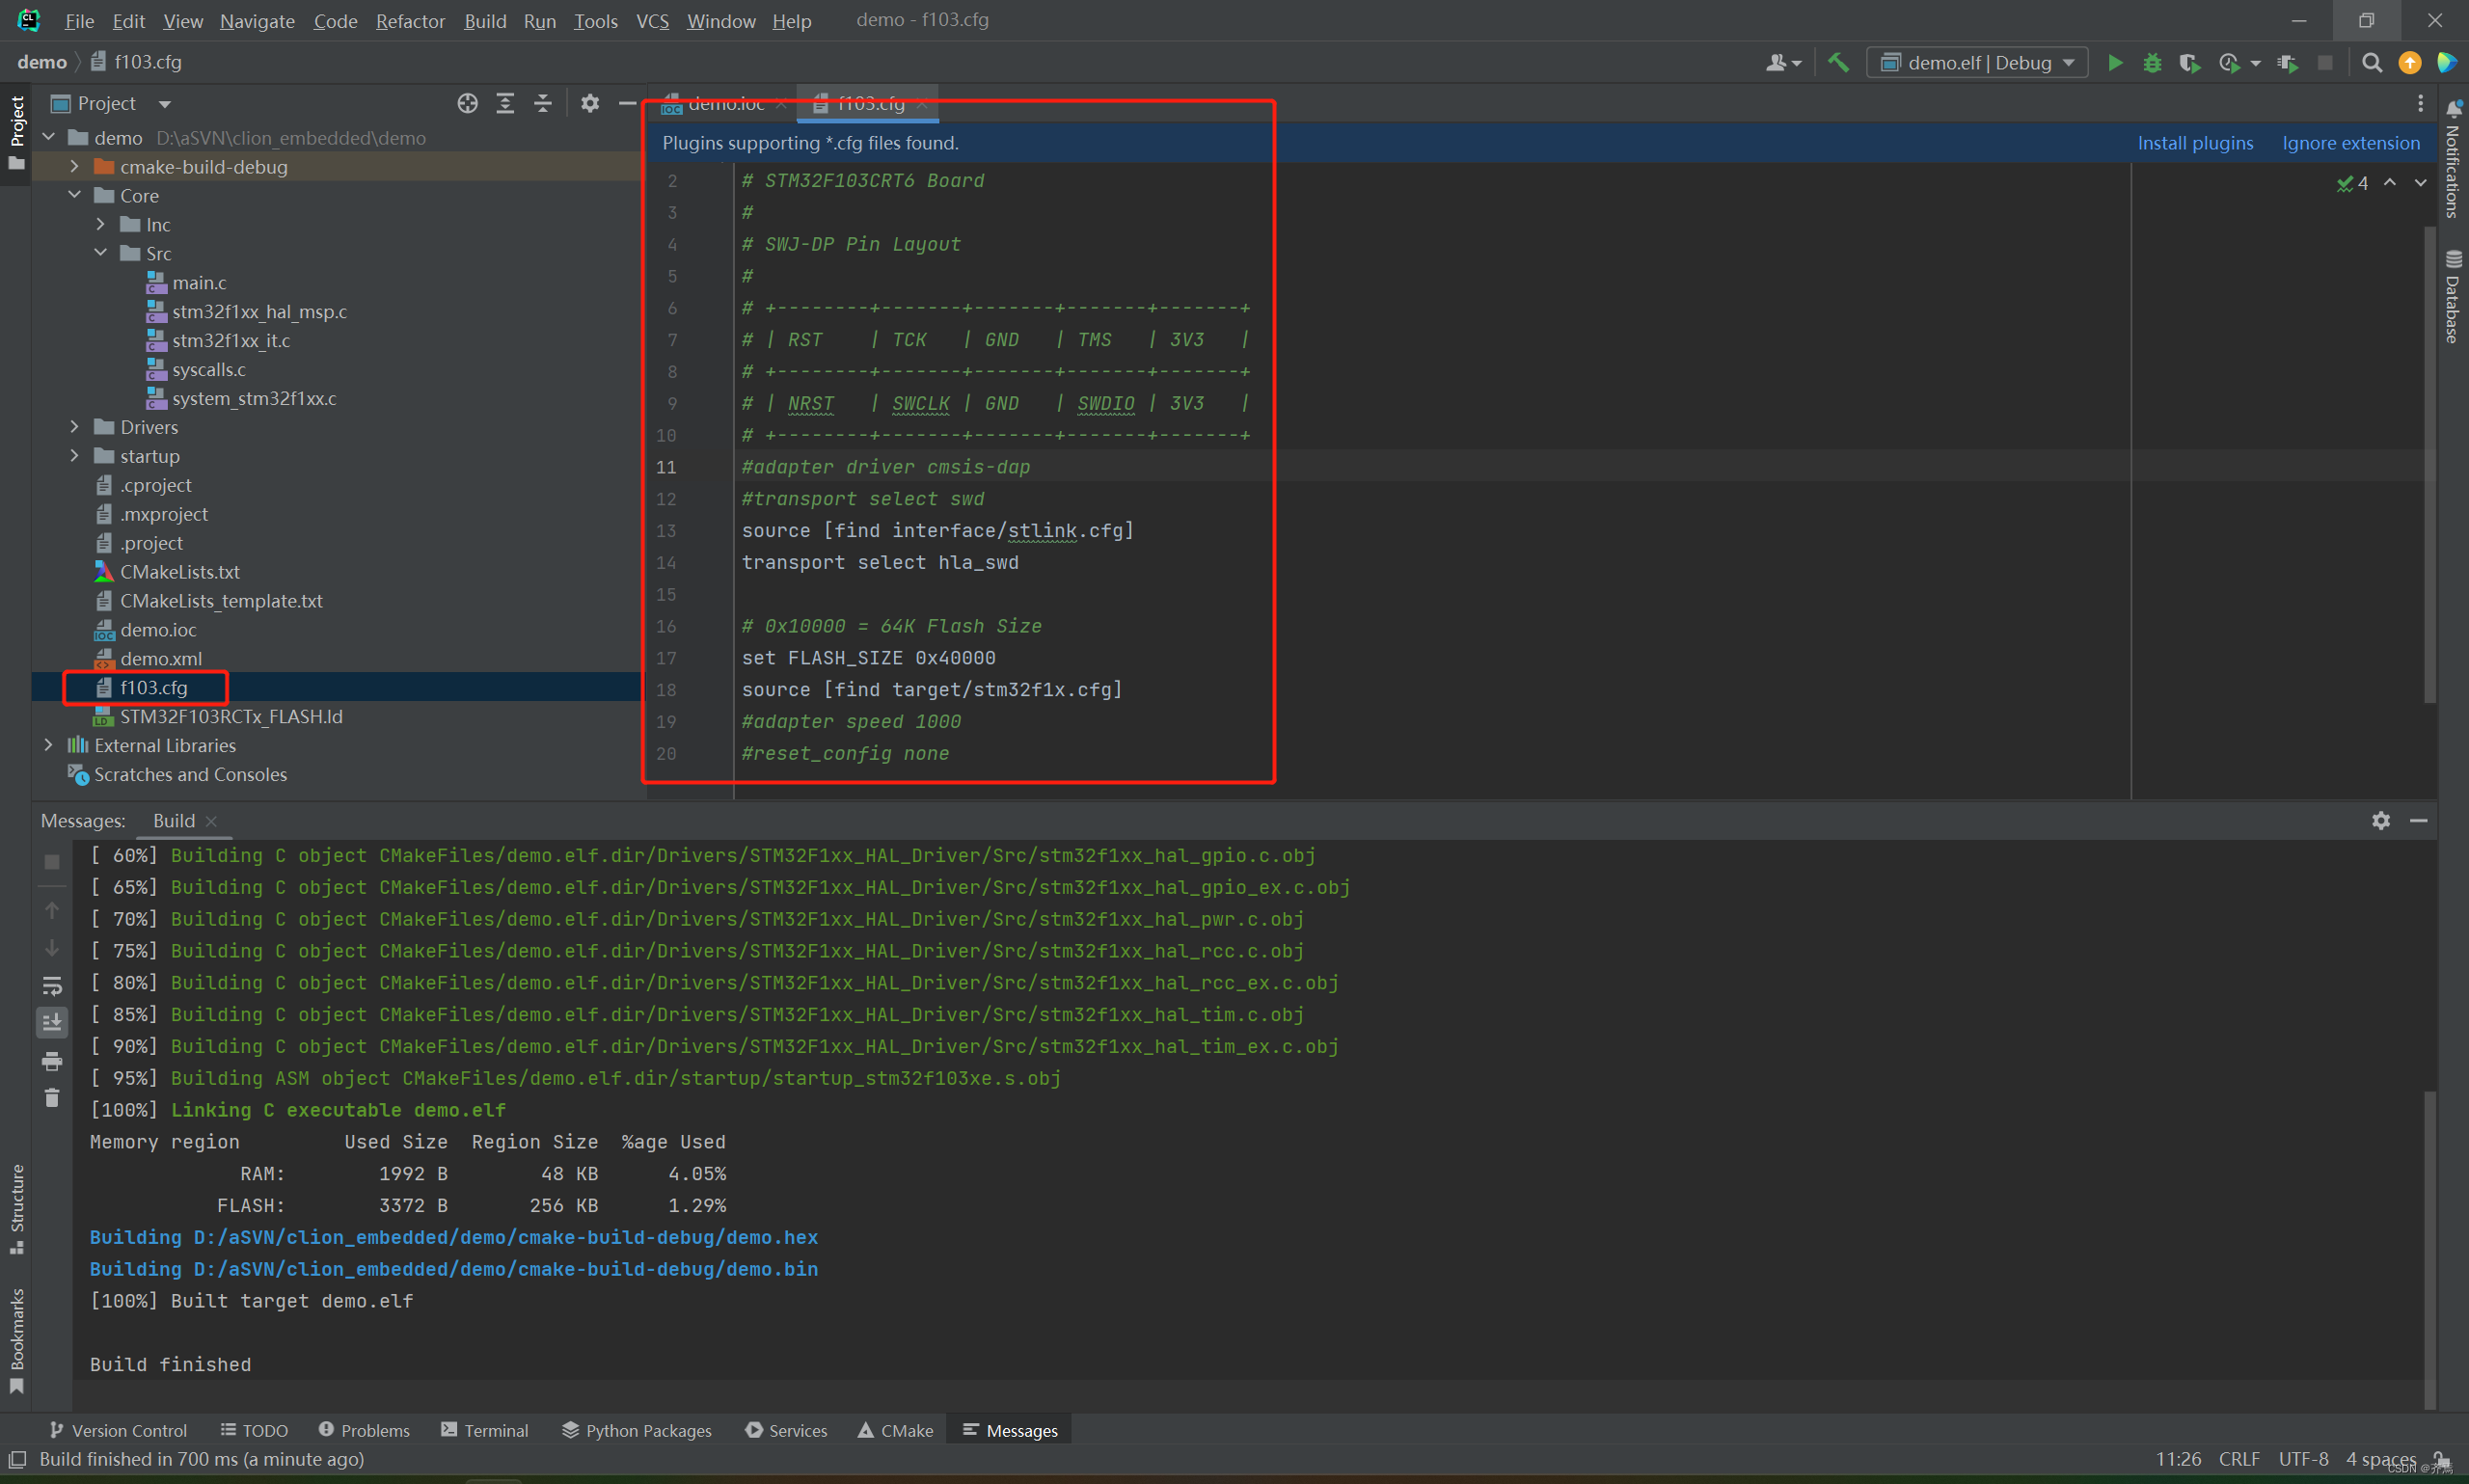Toggle scroll to end in Messages
This screenshot has height=1484, width=2469.
[x=52, y=1022]
